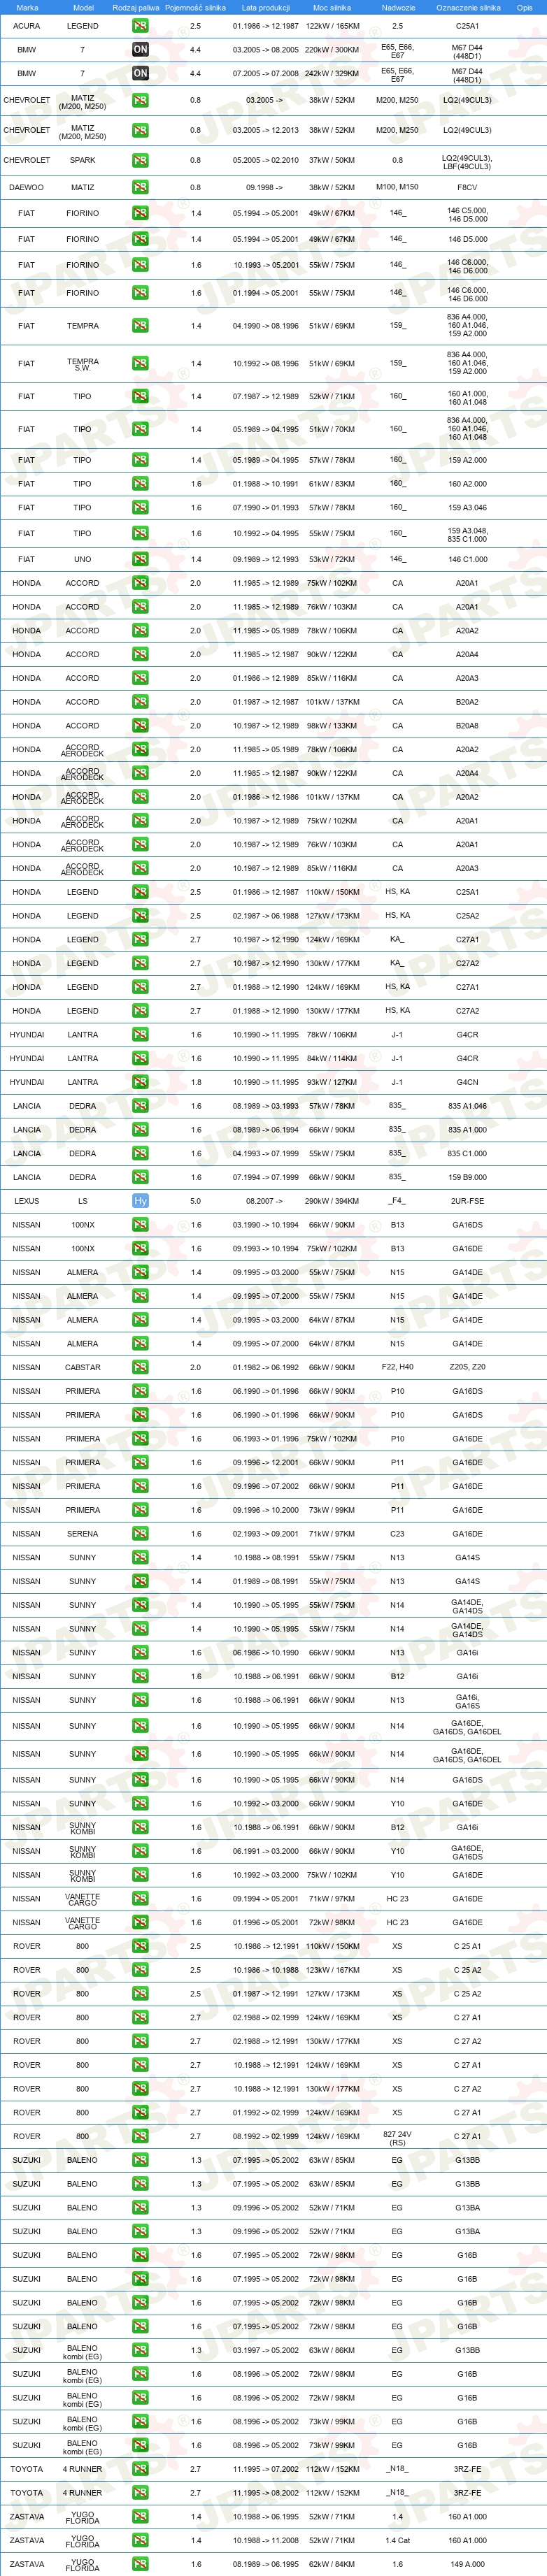Click the SPARK model cell

83,160
